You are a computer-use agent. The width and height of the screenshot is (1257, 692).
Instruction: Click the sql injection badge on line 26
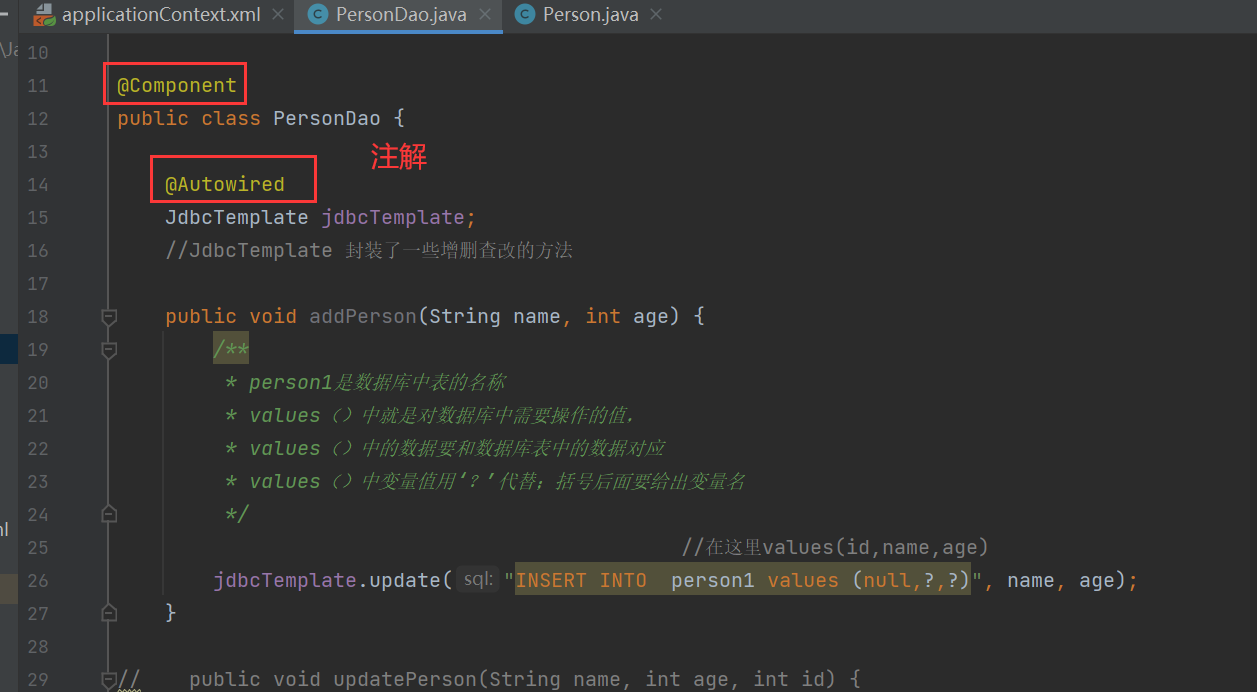pyautogui.click(x=477, y=579)
